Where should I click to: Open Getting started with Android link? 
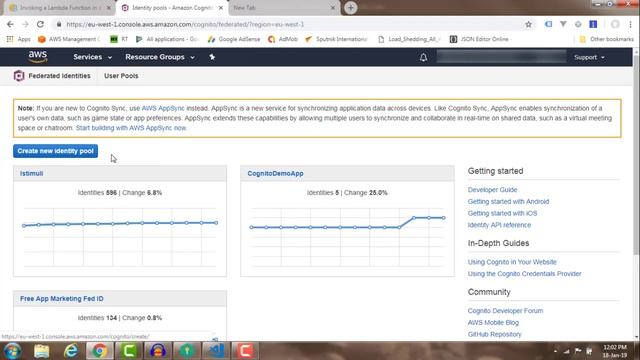coord(508,202)
